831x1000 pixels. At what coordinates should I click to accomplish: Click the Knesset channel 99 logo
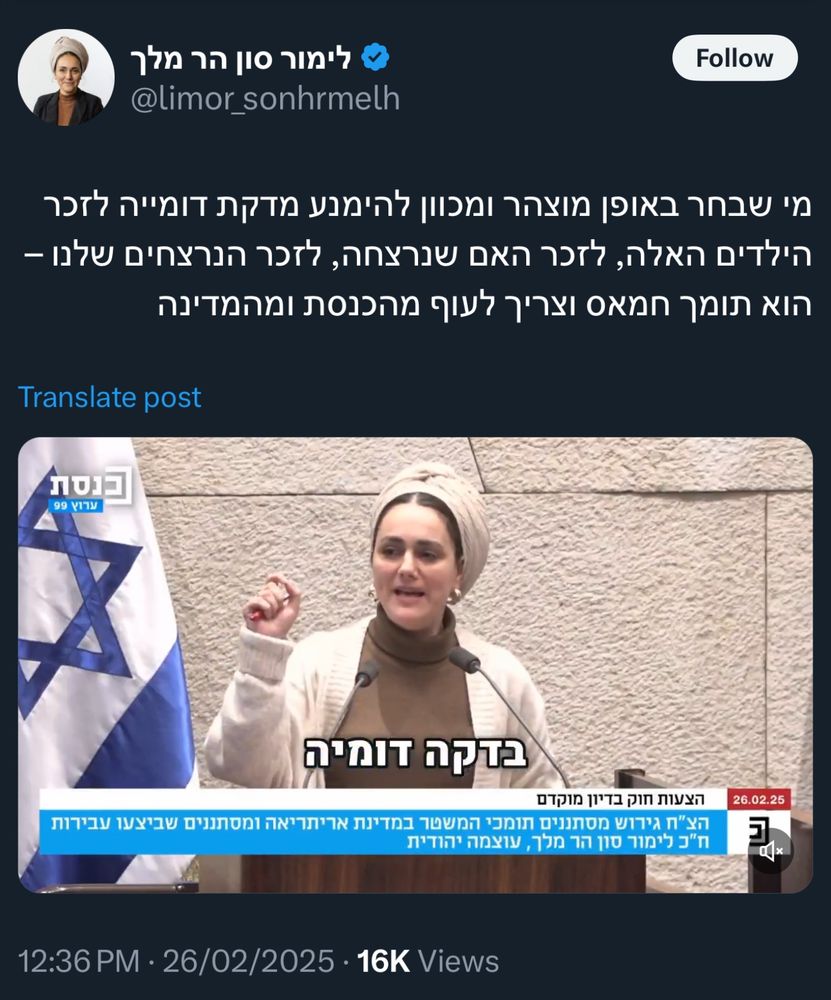(92, 490)
